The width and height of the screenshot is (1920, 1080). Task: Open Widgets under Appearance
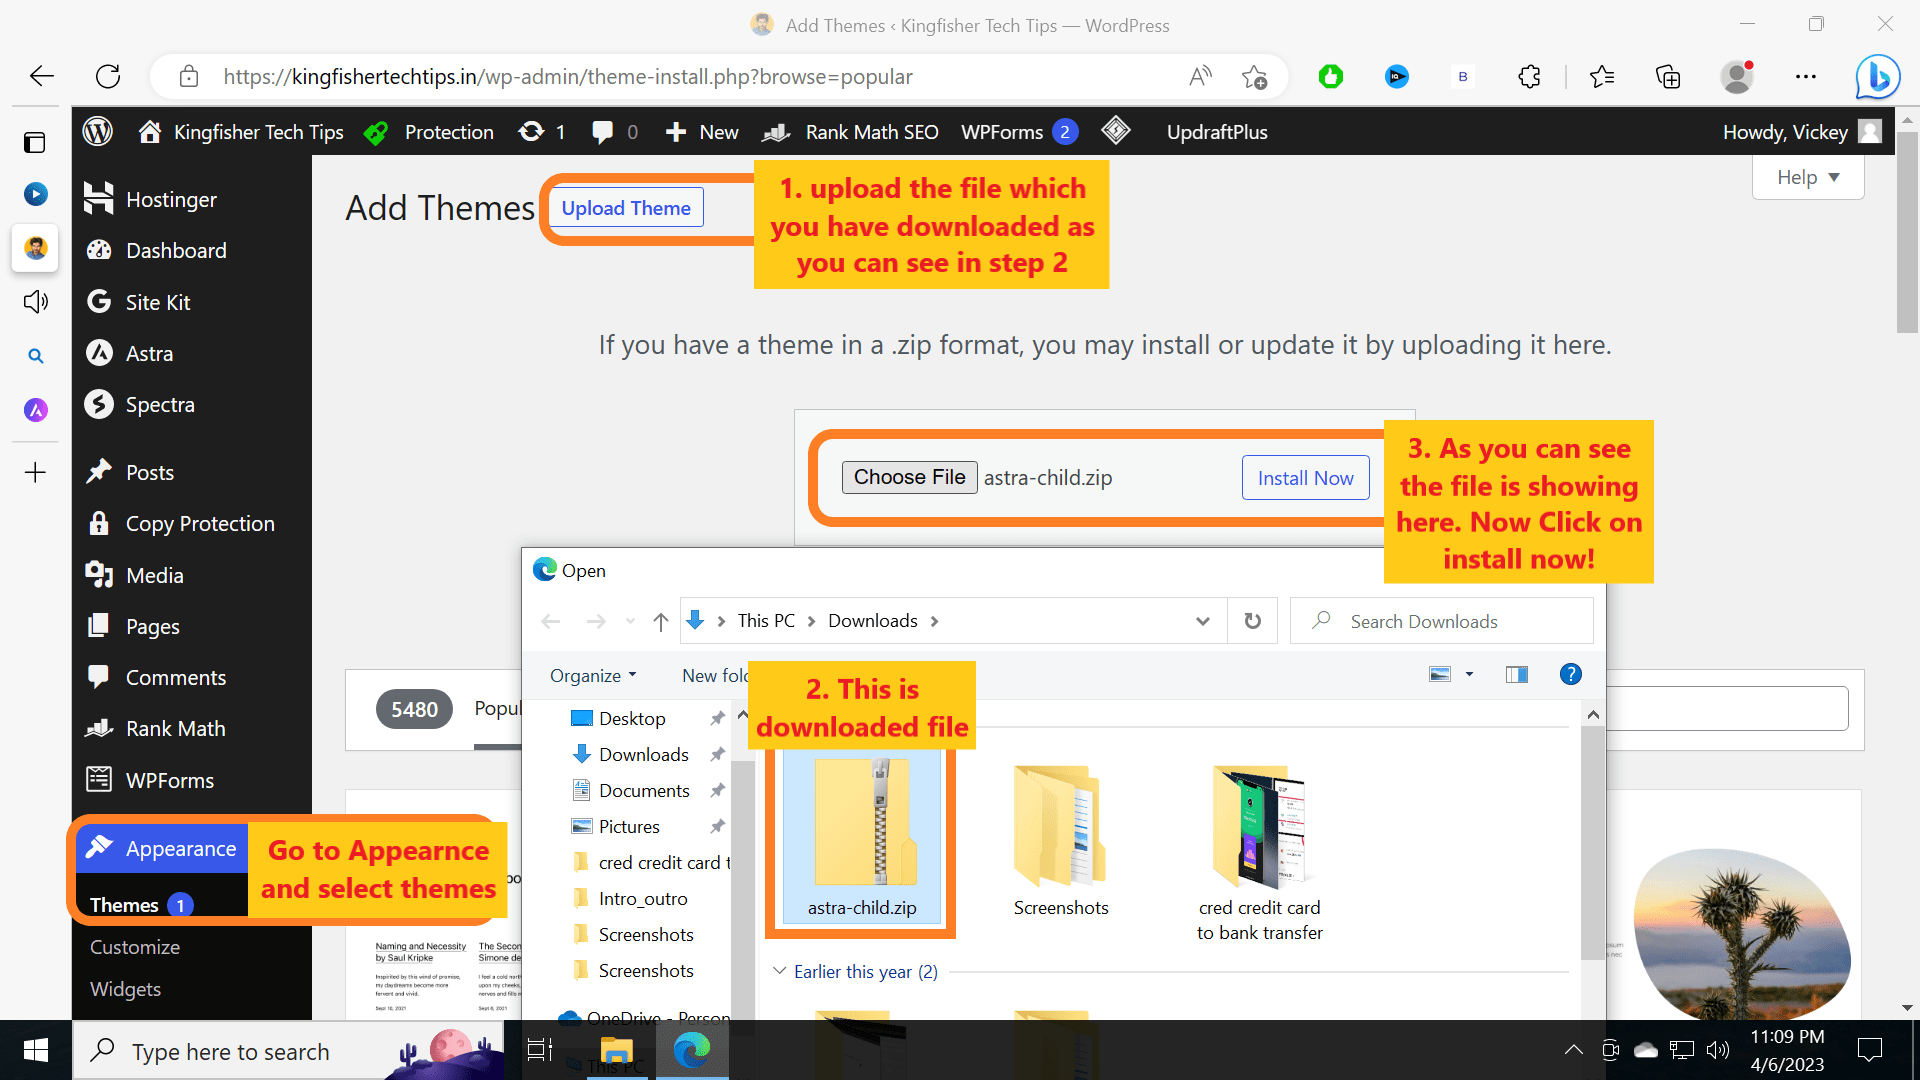pyautogui.click(x=125, y=988)
